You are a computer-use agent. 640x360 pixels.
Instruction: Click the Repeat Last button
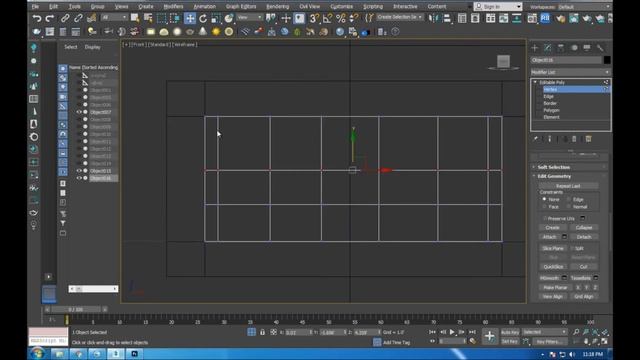point(568,186)
